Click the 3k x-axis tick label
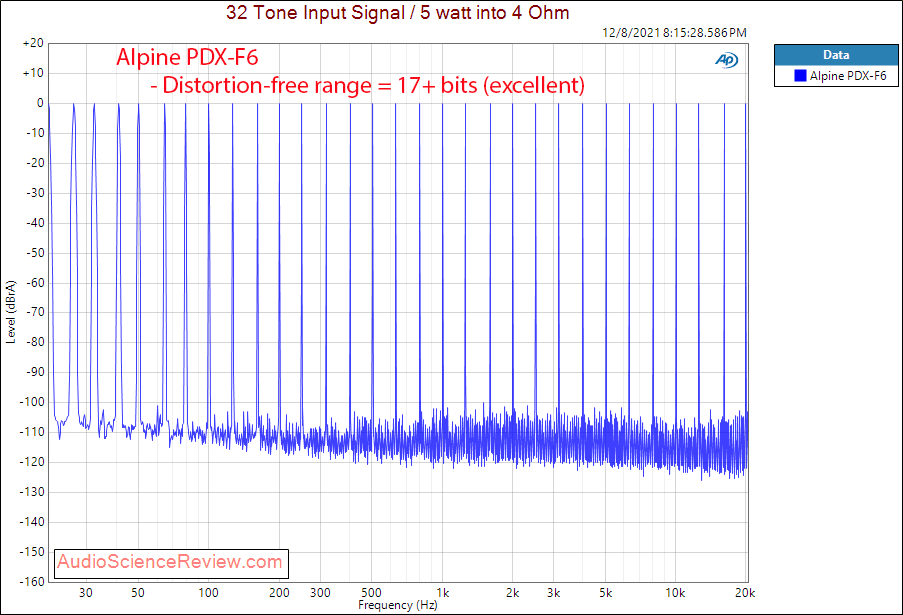Image resolution: width=903 pixels, height=615 pixels. [x=553, y=593]
